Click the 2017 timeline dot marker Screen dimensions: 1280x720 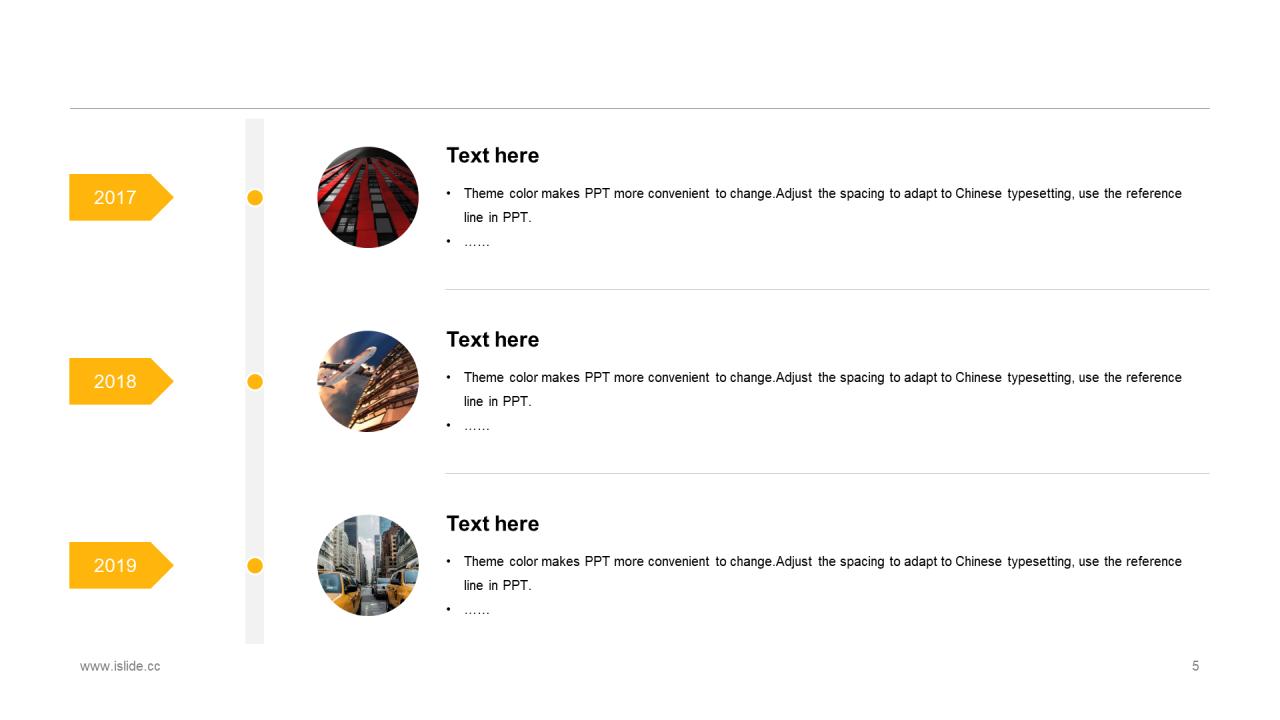255,198
